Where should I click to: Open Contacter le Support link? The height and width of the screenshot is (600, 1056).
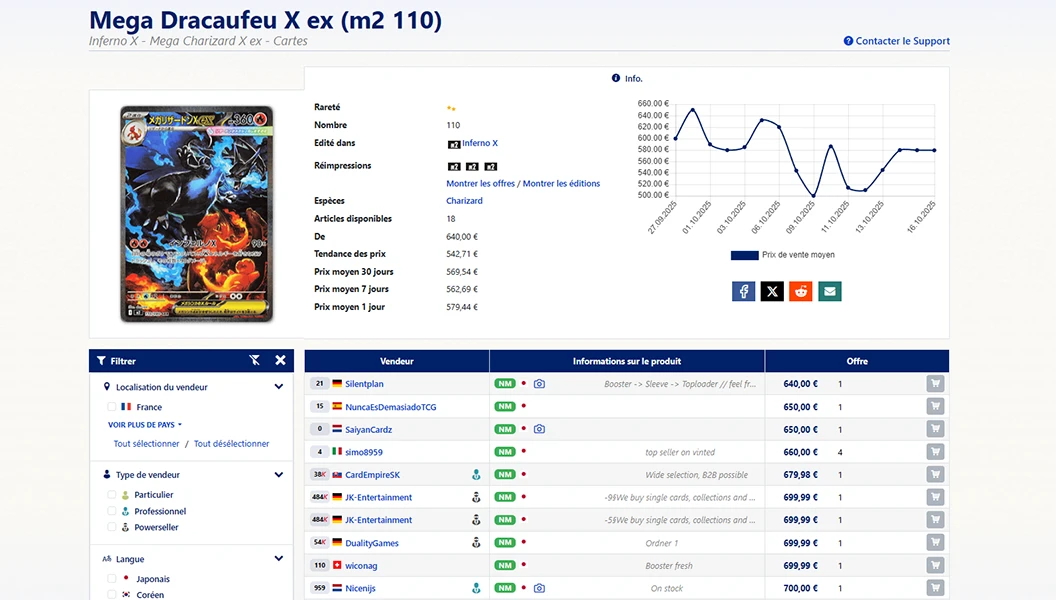point(902,41)
